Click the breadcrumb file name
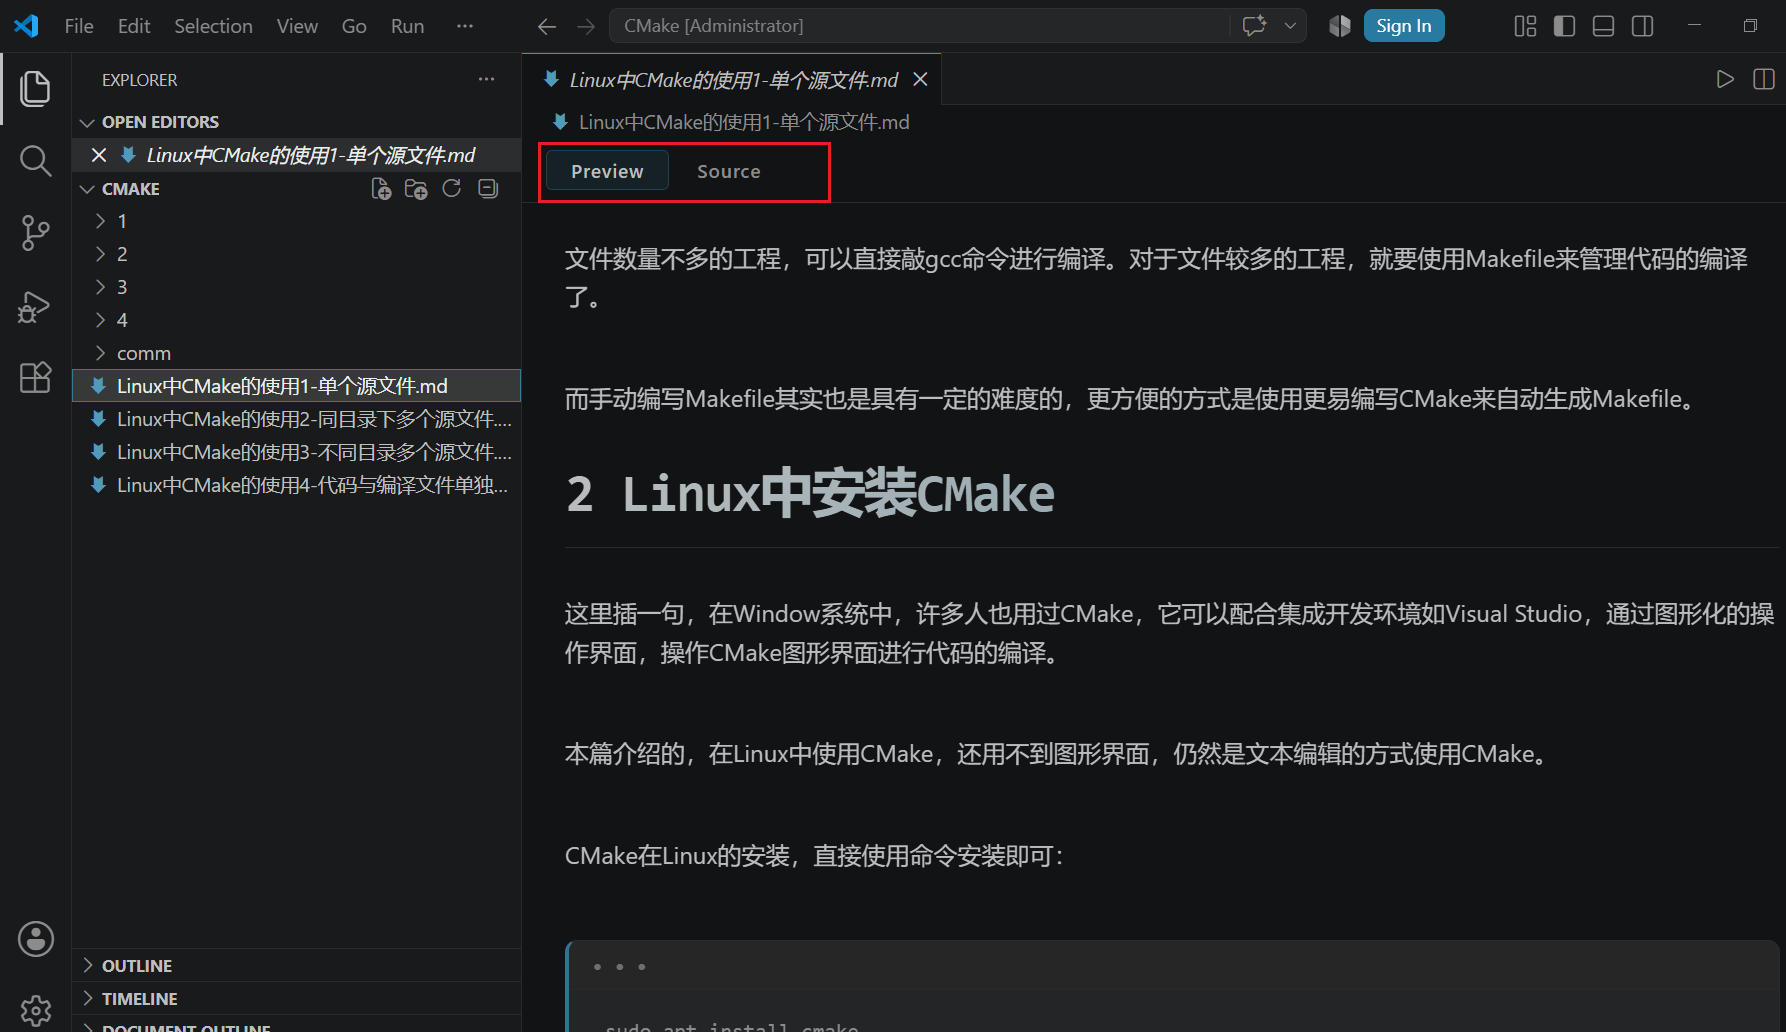 point(744,122)
